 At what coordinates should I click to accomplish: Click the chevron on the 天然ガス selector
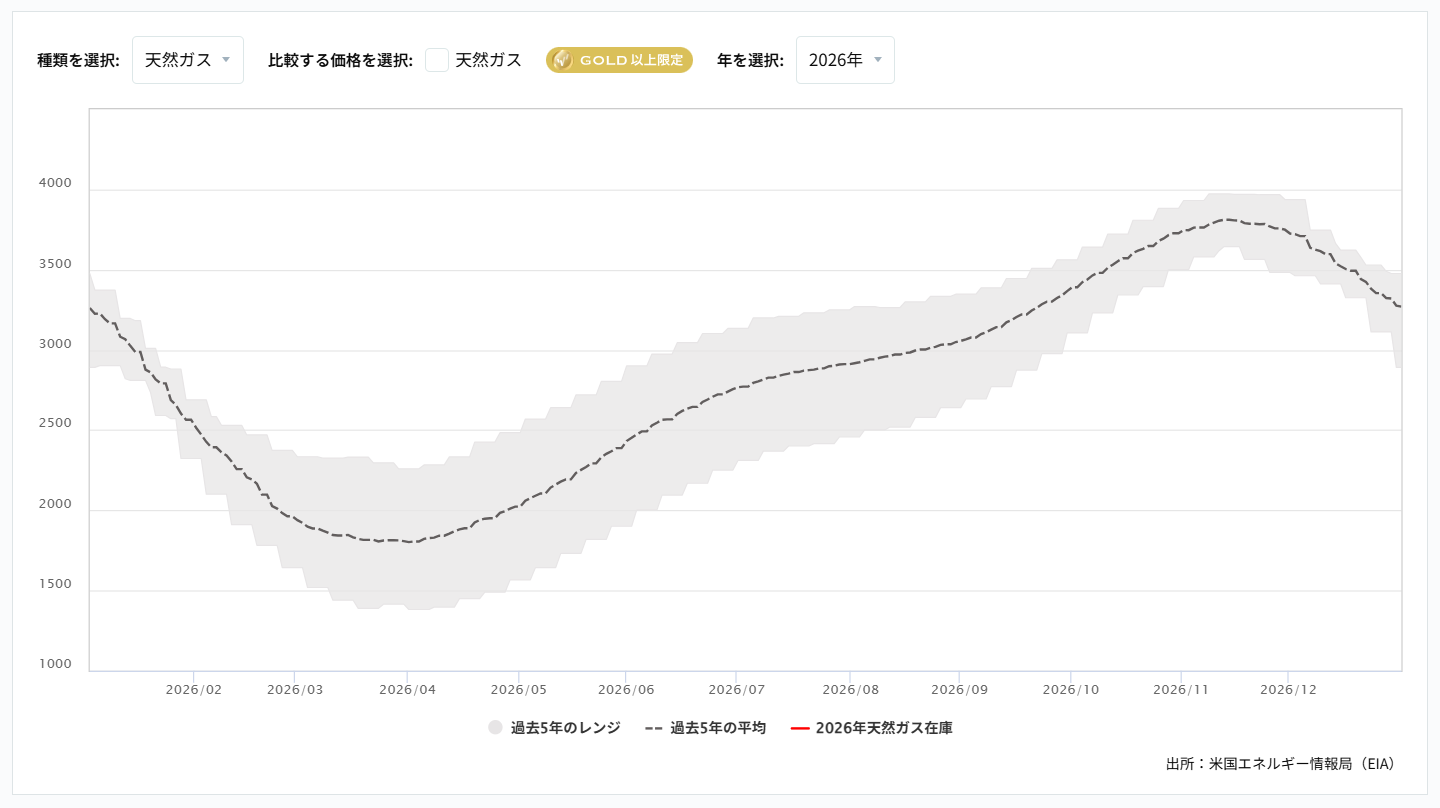tap(228, 60)
